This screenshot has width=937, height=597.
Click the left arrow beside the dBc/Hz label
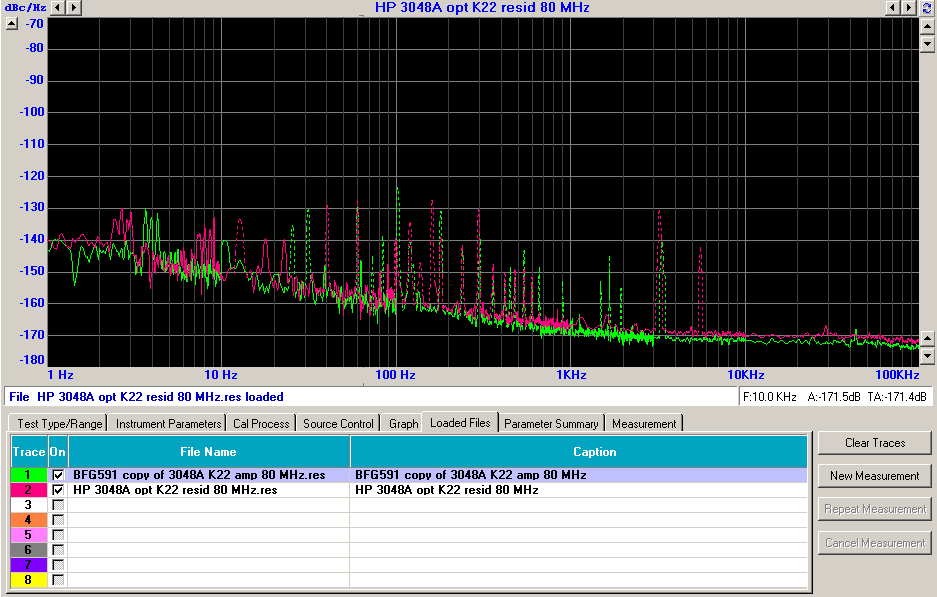pos(57,7)
